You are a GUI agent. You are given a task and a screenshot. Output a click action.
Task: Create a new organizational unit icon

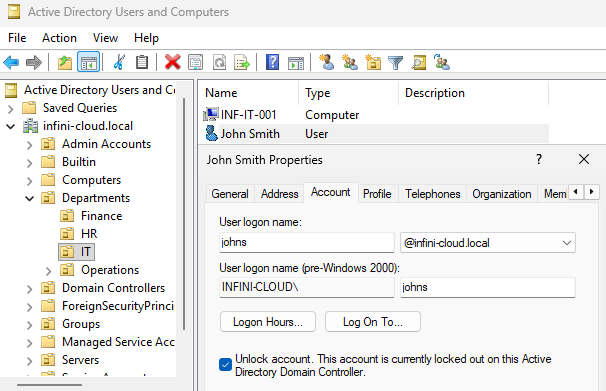(373, 62)
